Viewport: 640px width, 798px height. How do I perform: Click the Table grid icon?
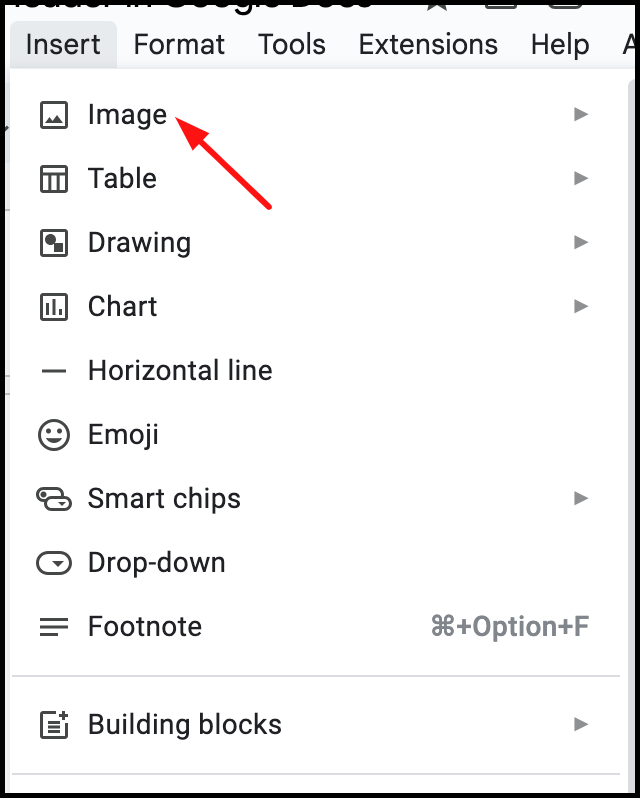[53, 179]
